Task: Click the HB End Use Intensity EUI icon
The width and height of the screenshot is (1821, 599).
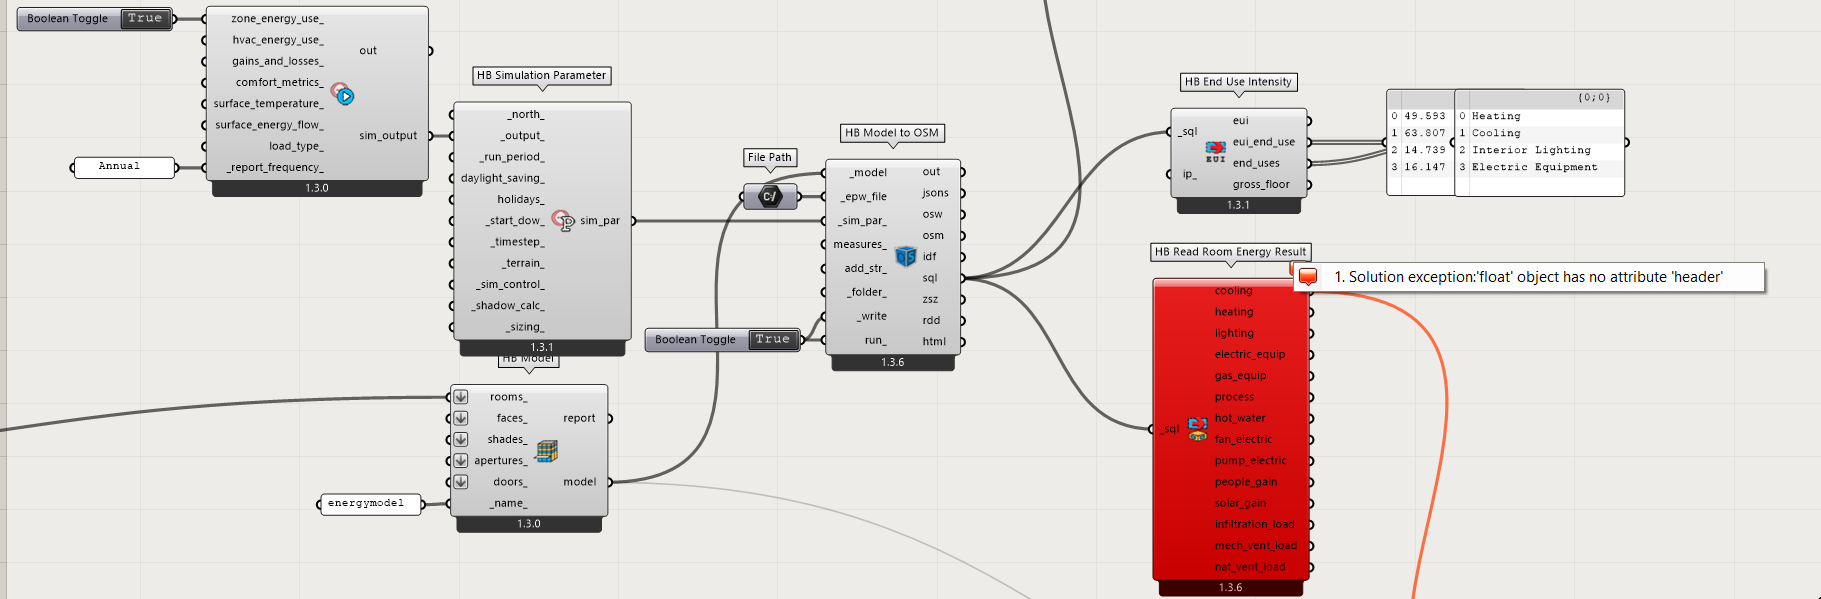Action: [1215, 152]
